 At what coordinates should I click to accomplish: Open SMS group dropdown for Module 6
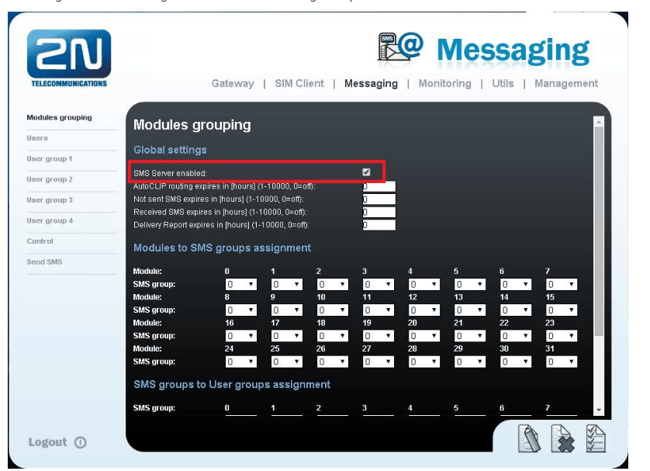pos(515,284)
